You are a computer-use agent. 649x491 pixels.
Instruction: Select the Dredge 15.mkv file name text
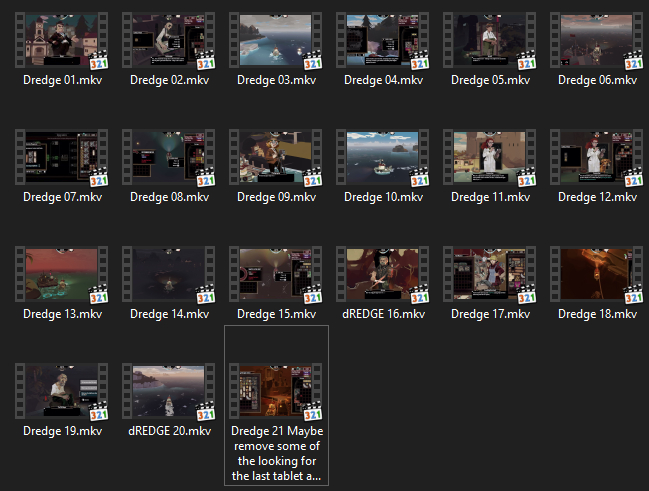[276, 314]
